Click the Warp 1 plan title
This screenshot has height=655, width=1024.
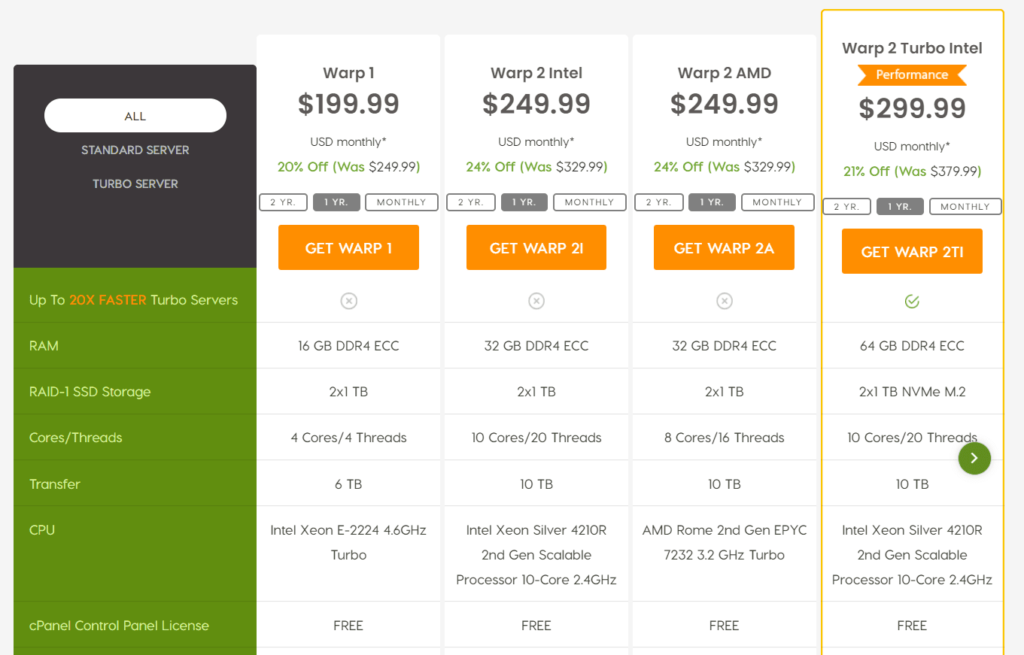(349, 73)
